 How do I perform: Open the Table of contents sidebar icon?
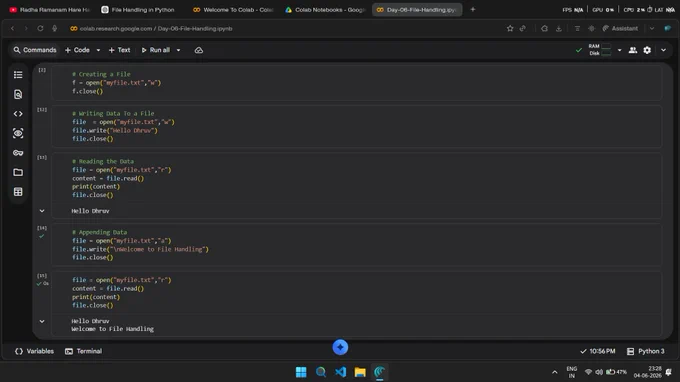point(18,75)
